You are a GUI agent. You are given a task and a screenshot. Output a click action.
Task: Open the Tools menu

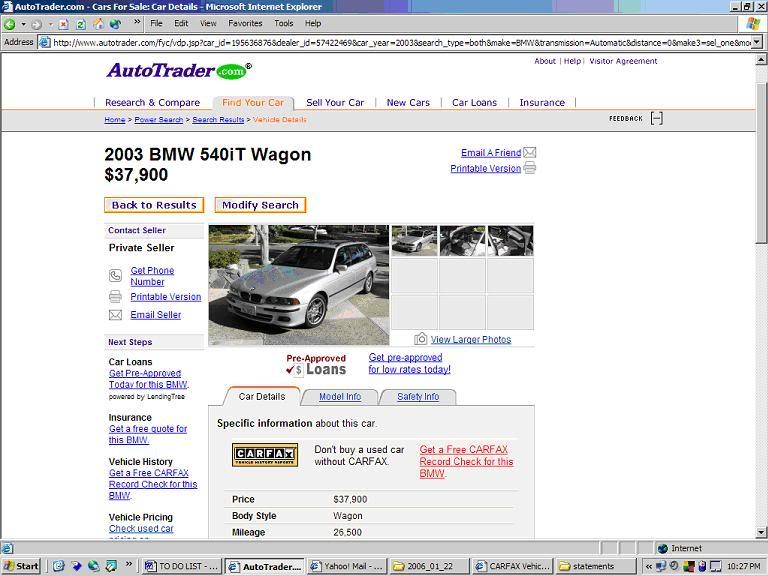click(284, 23)
